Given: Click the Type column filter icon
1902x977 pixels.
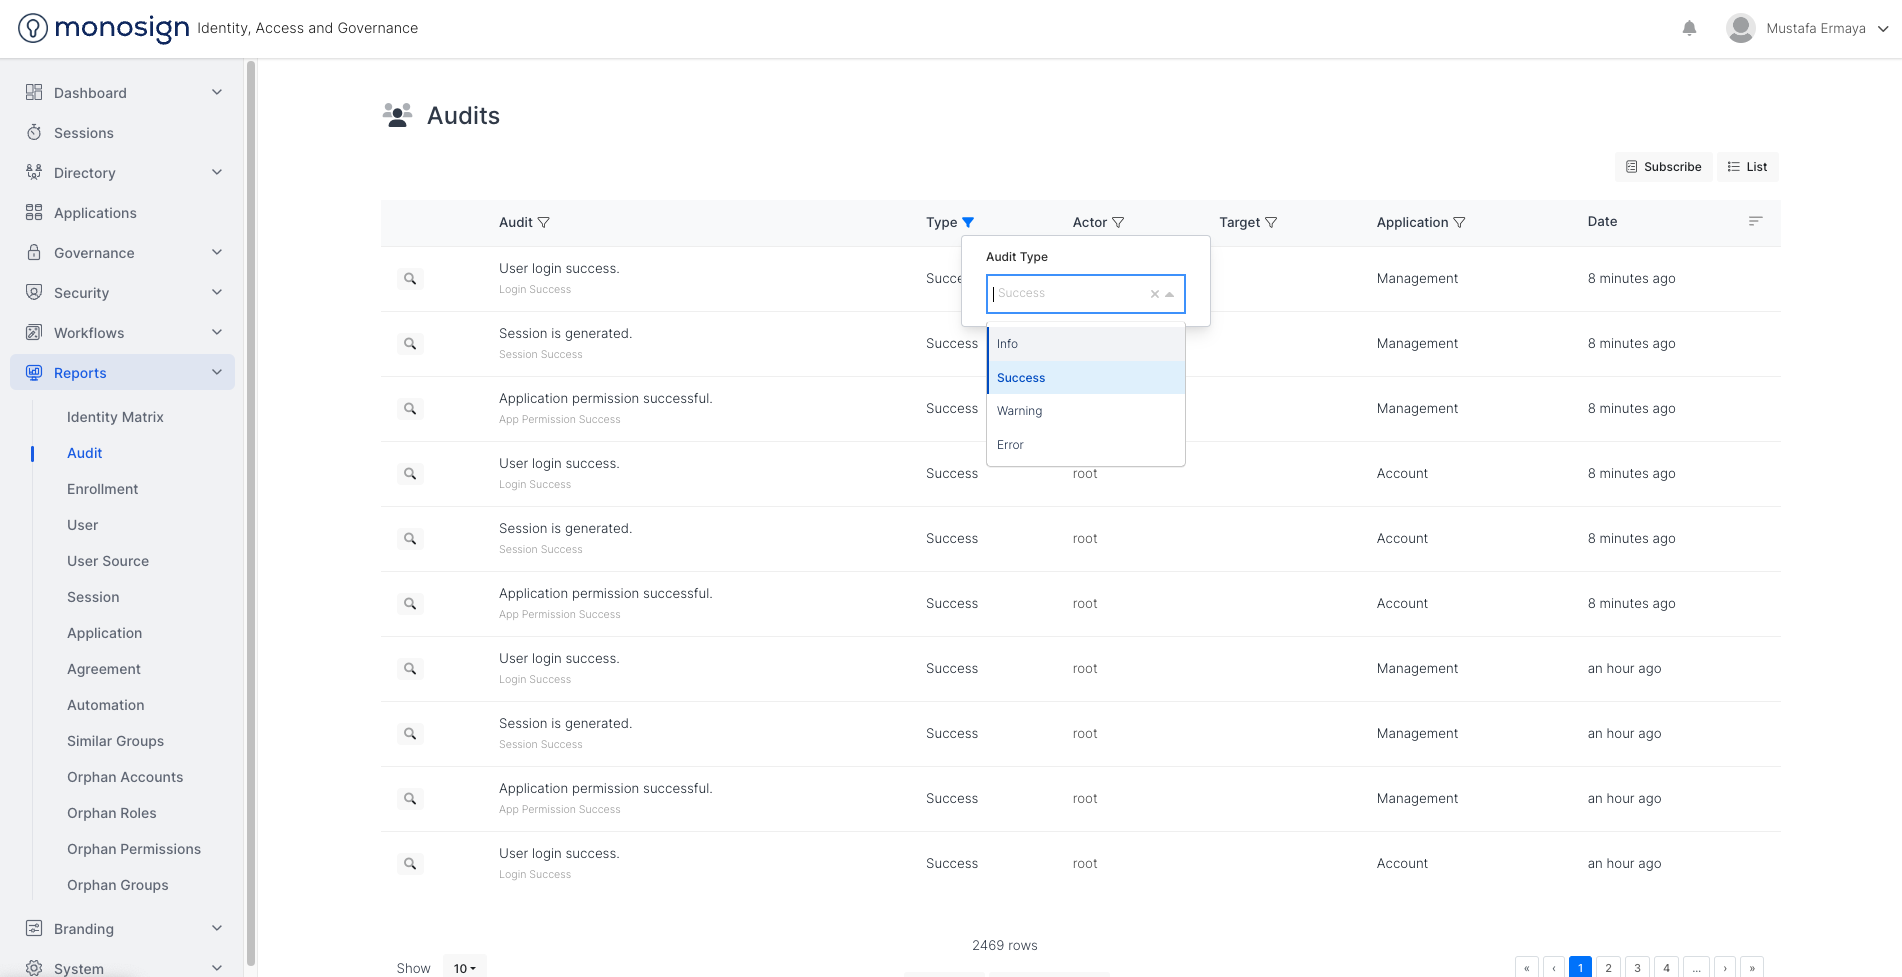Looking at the screenshot, I should coord(968,222).
